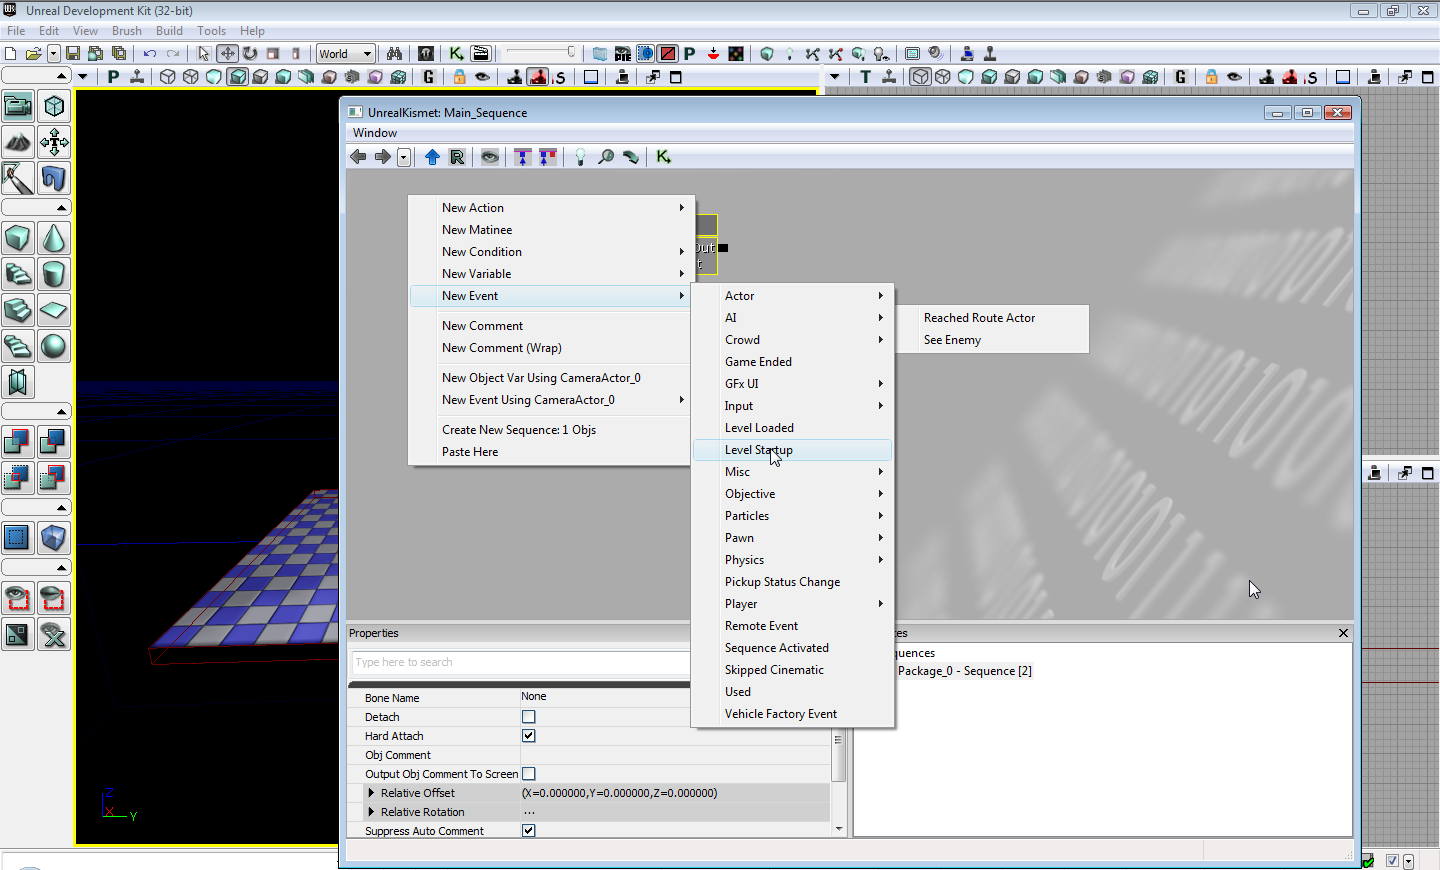The image size is (1440, 870).
Task: Open left viewport options dropdown arrow
Action: click(x=83, y=77)
